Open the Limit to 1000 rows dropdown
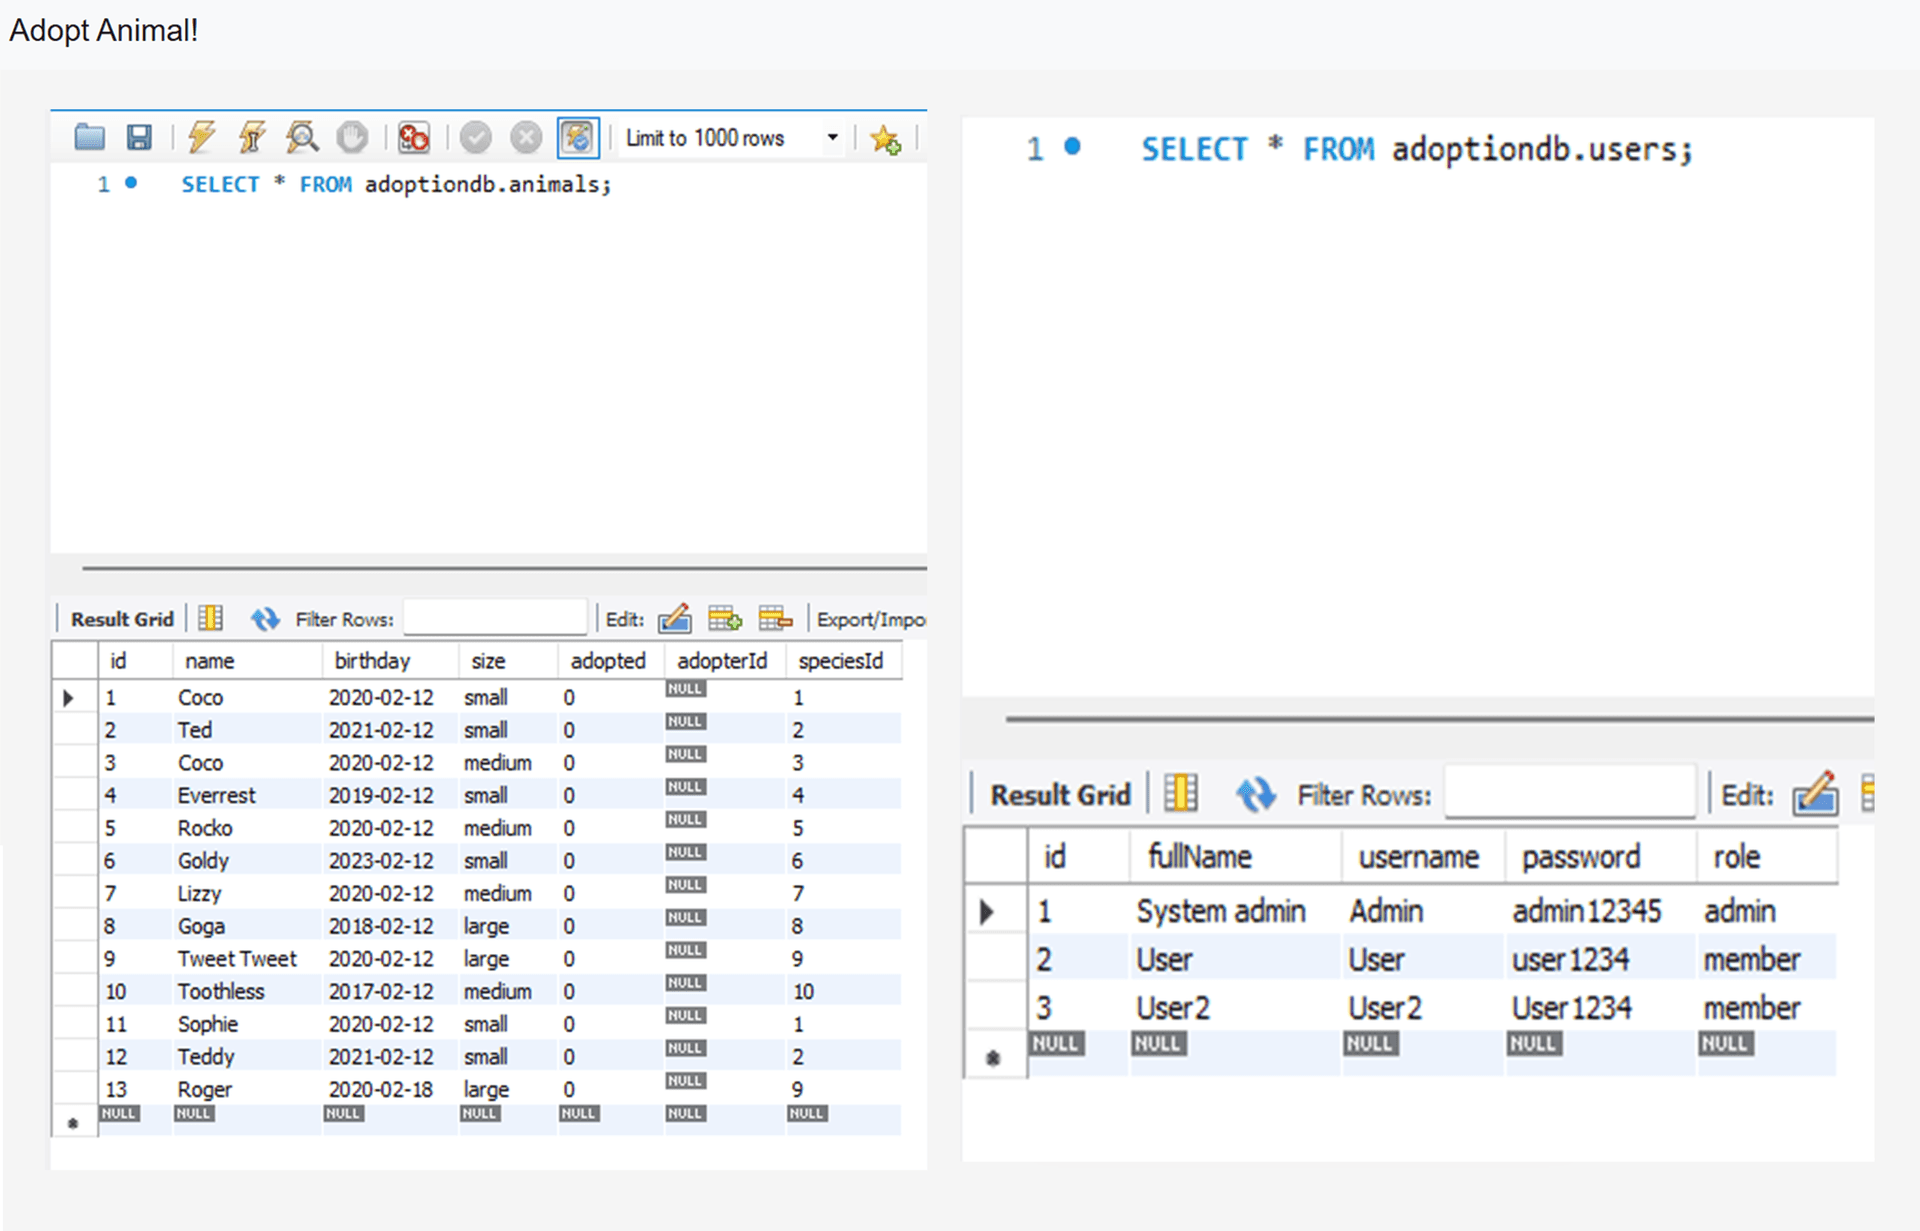This screenshot has width=1920, height=1231. click(832, 137)
